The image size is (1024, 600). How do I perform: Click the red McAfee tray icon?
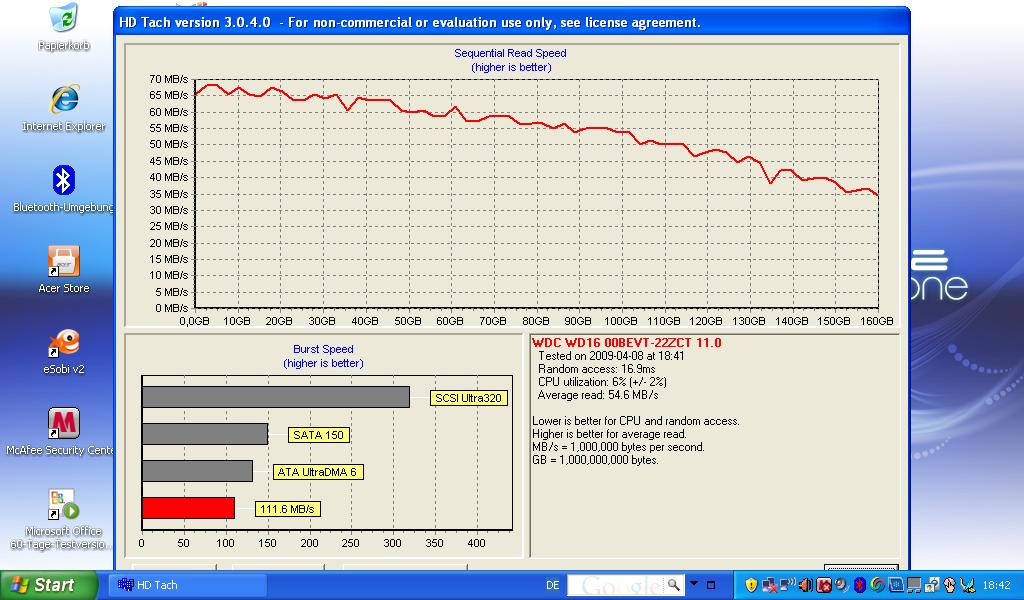tap(824, 585)
